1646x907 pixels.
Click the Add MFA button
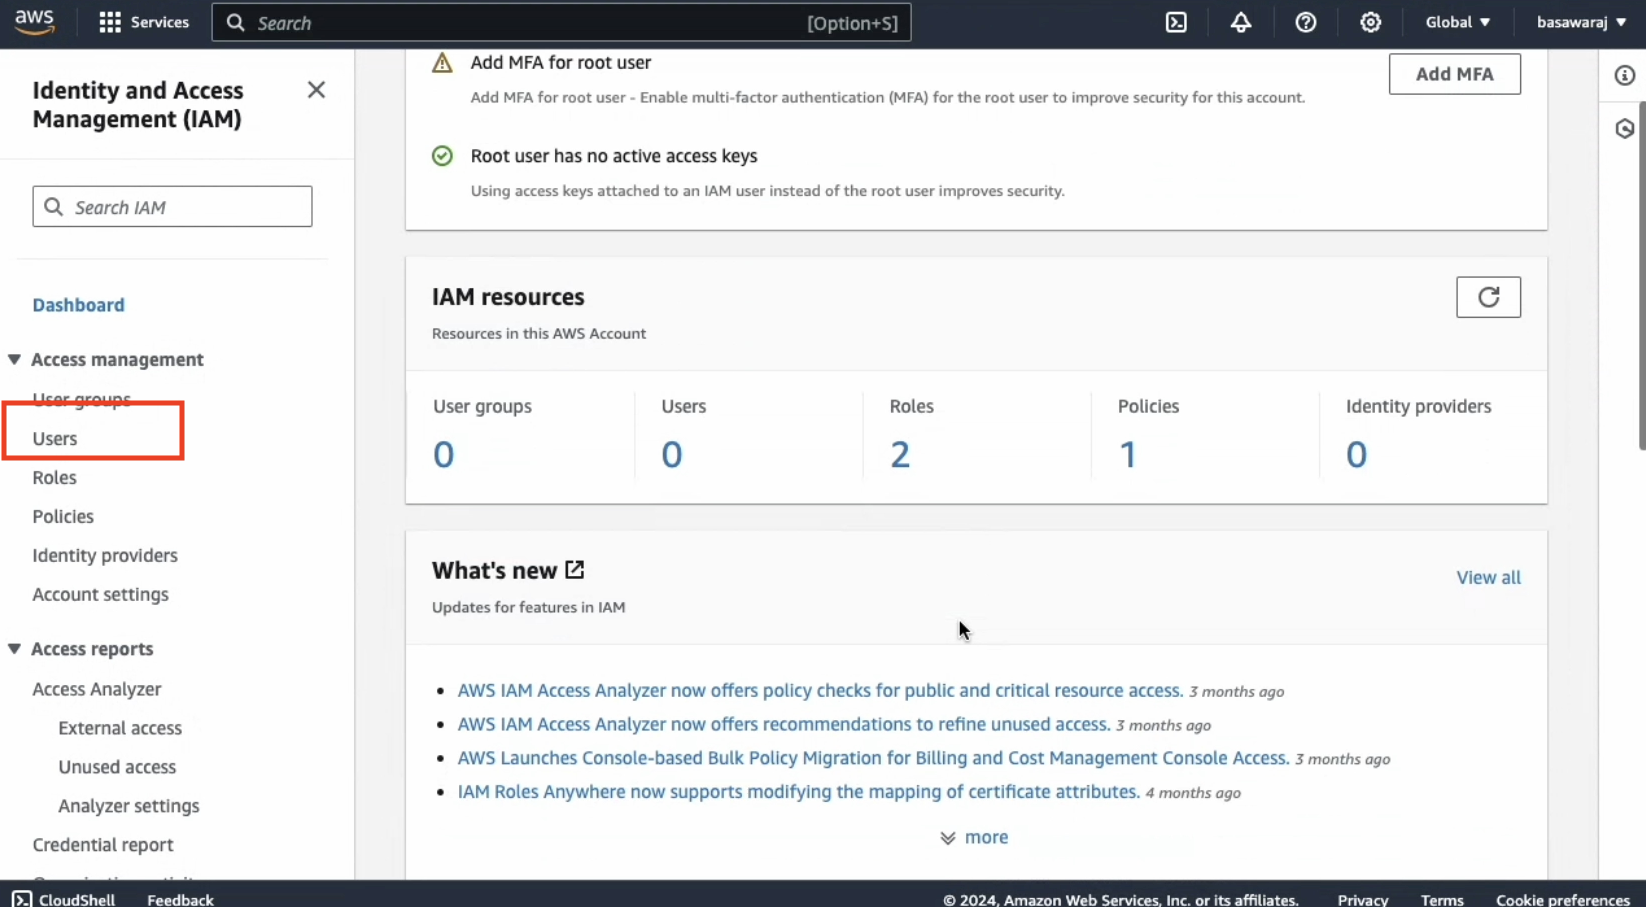(1454, 74)
